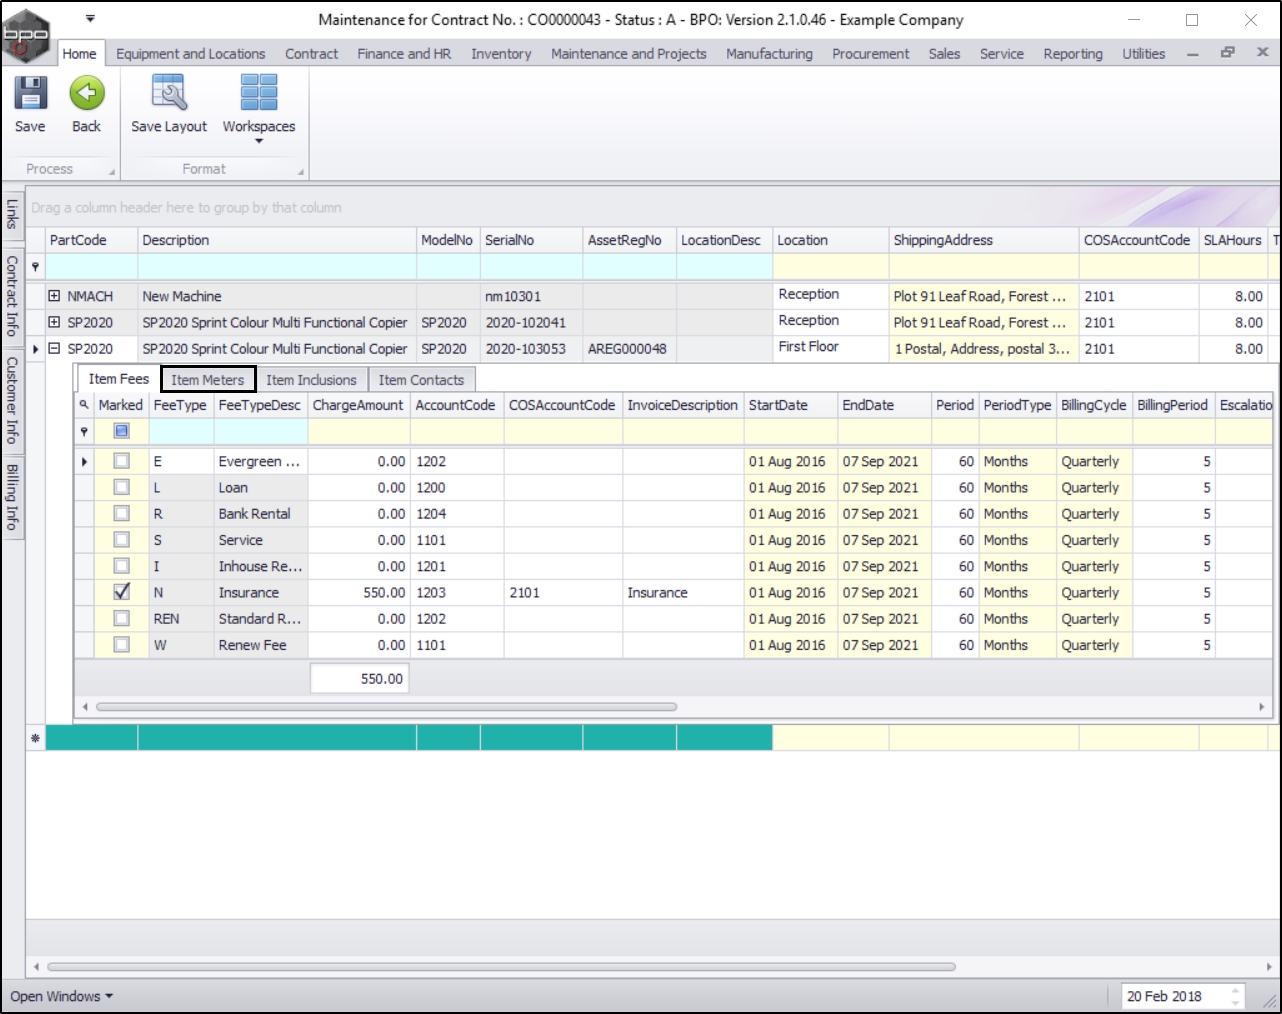Open the Contract Info side panel
The height and width of the screenshot is (1014, 1282).
[12, 295]
